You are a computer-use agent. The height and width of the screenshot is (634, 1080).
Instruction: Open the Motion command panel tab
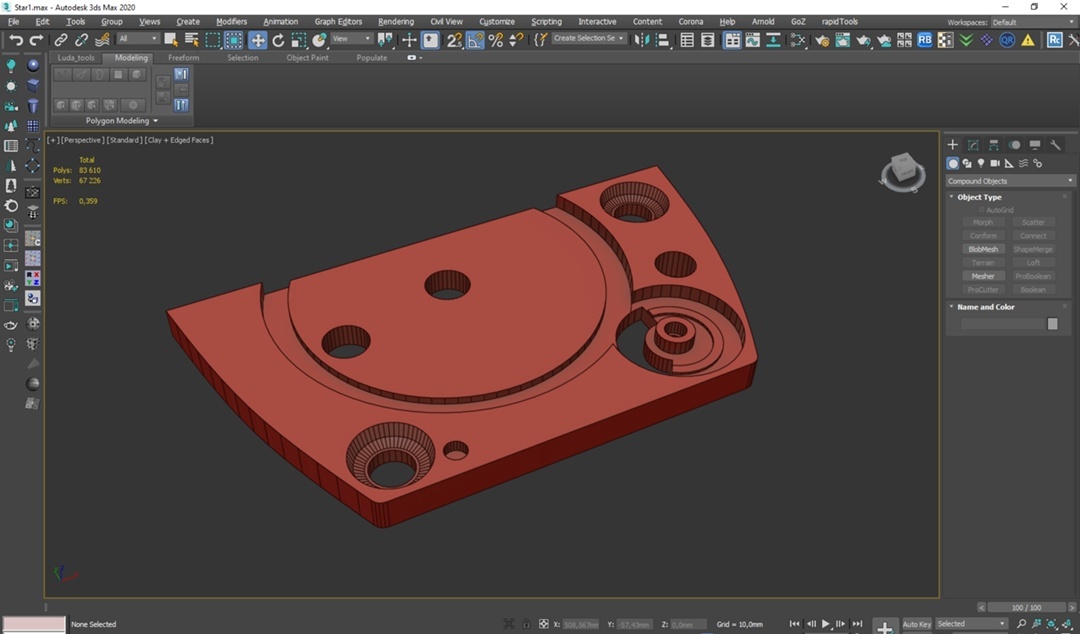pos(1014,145)
